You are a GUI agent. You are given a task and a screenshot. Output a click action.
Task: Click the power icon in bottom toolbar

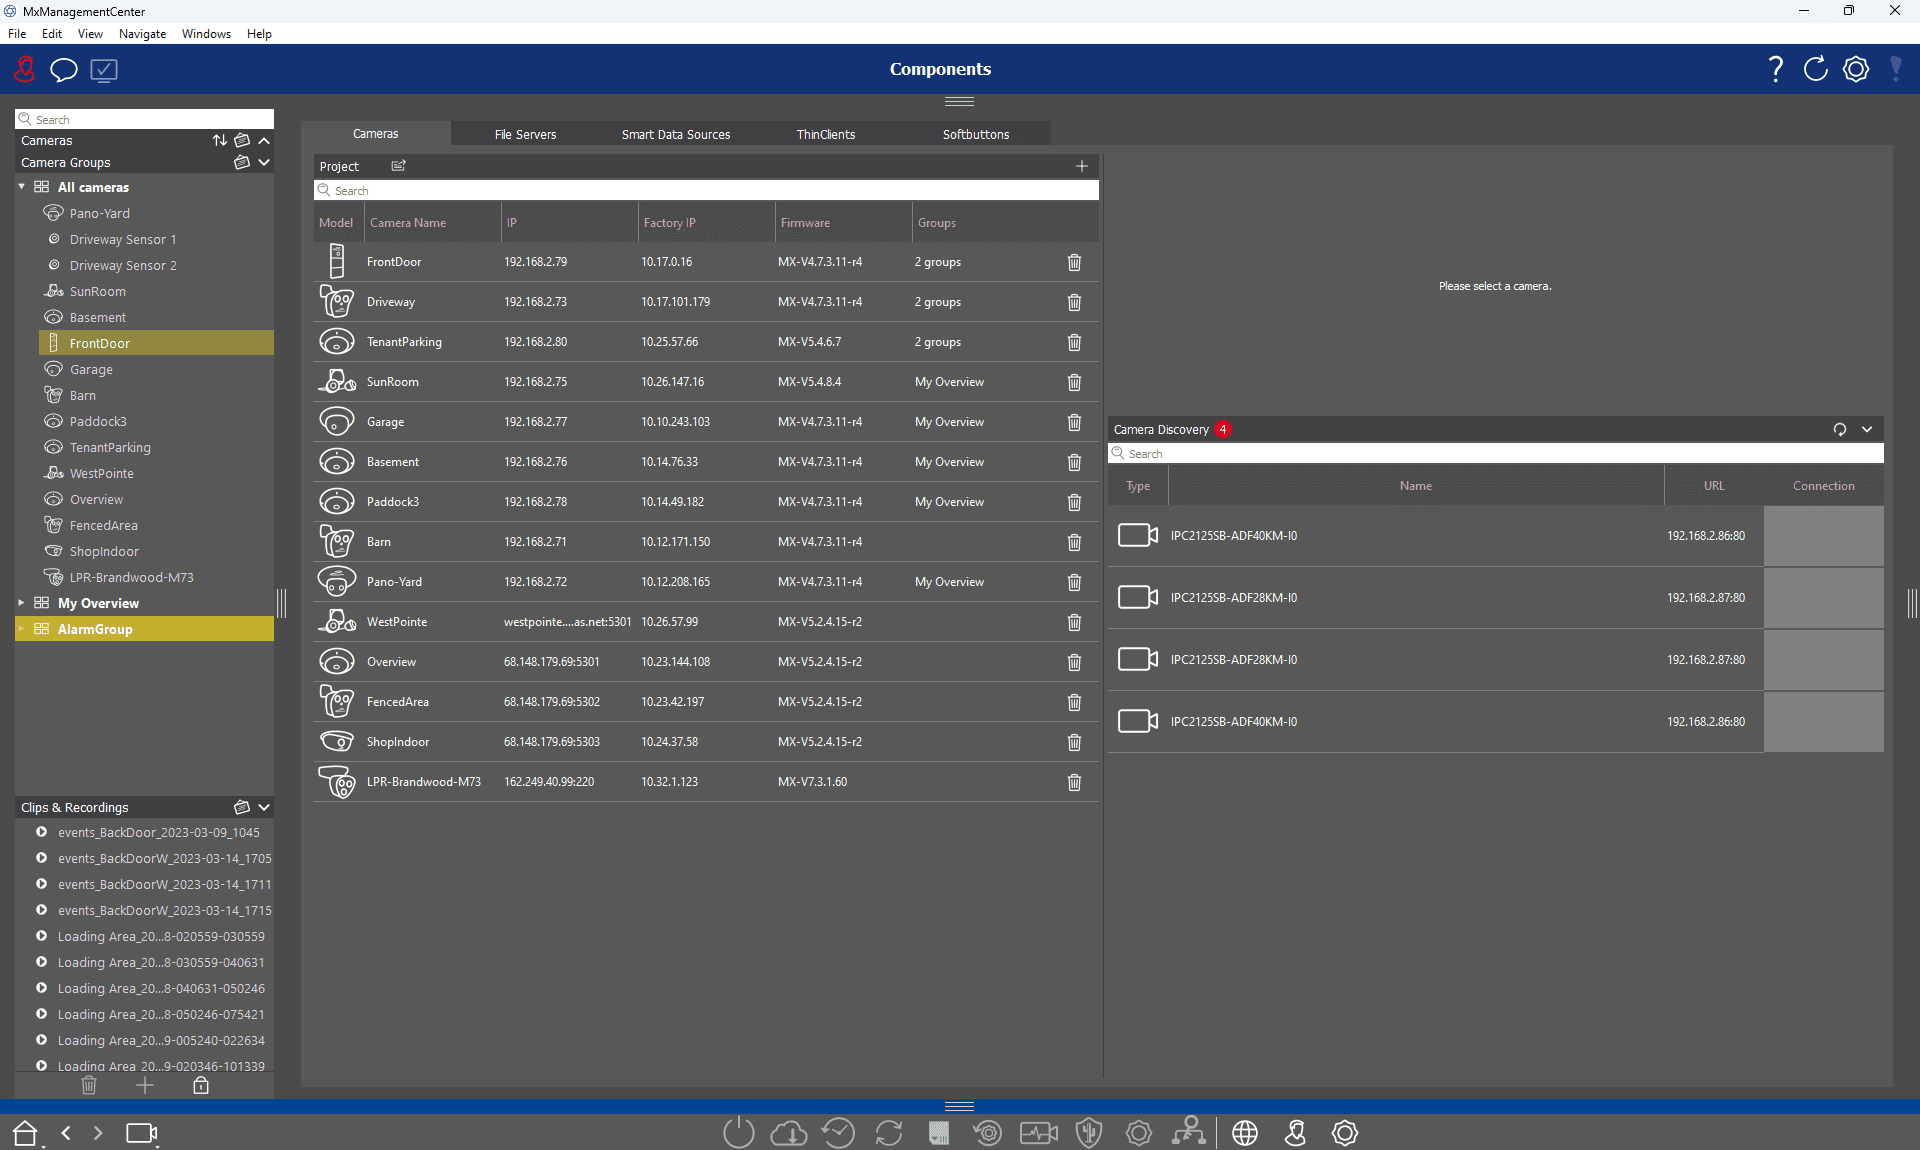pyautogui.click(x=738, y=1132)
